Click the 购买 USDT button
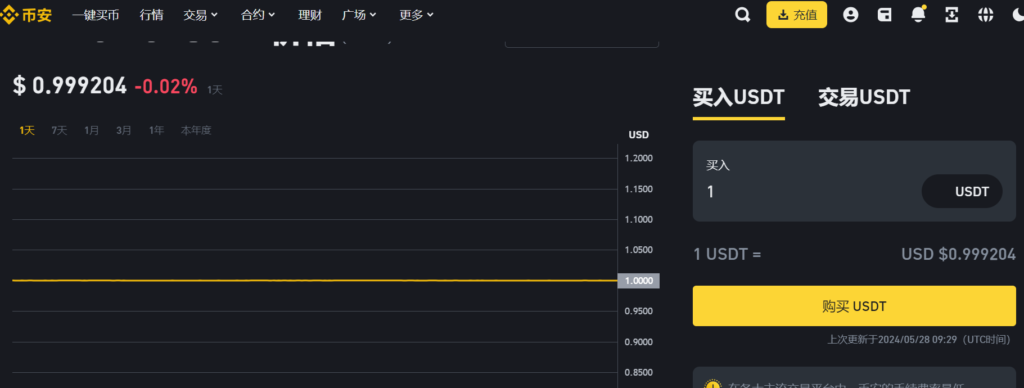 (854, 306)
